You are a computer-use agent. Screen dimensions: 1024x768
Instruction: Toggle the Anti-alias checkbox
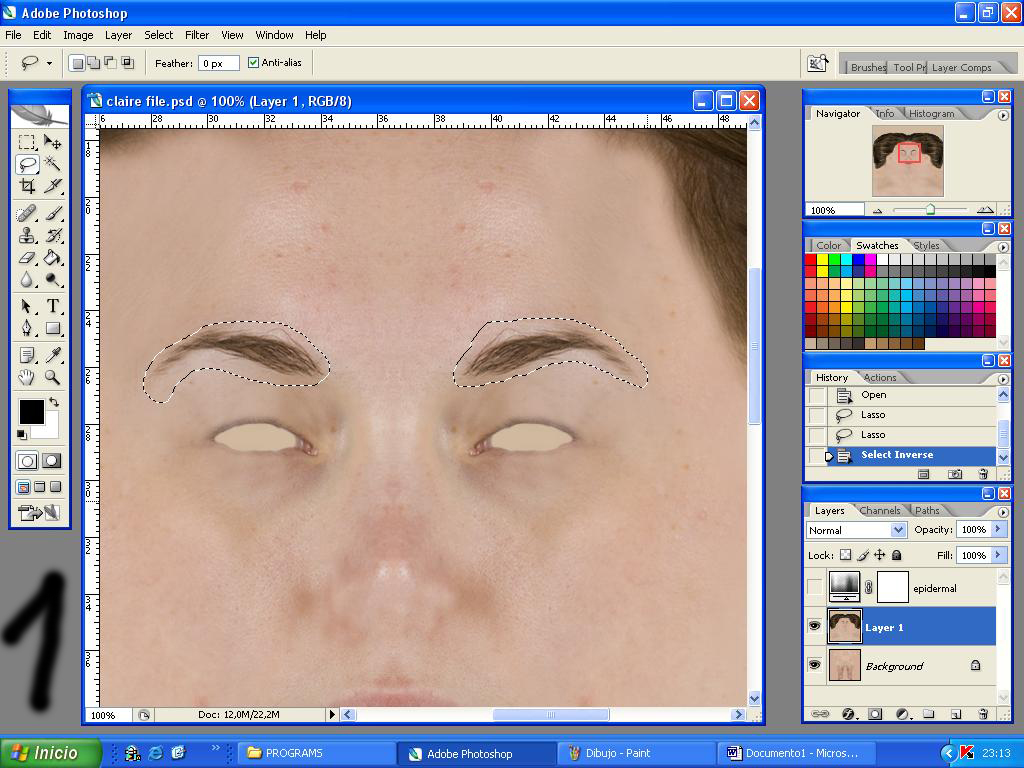click(253, 63)
